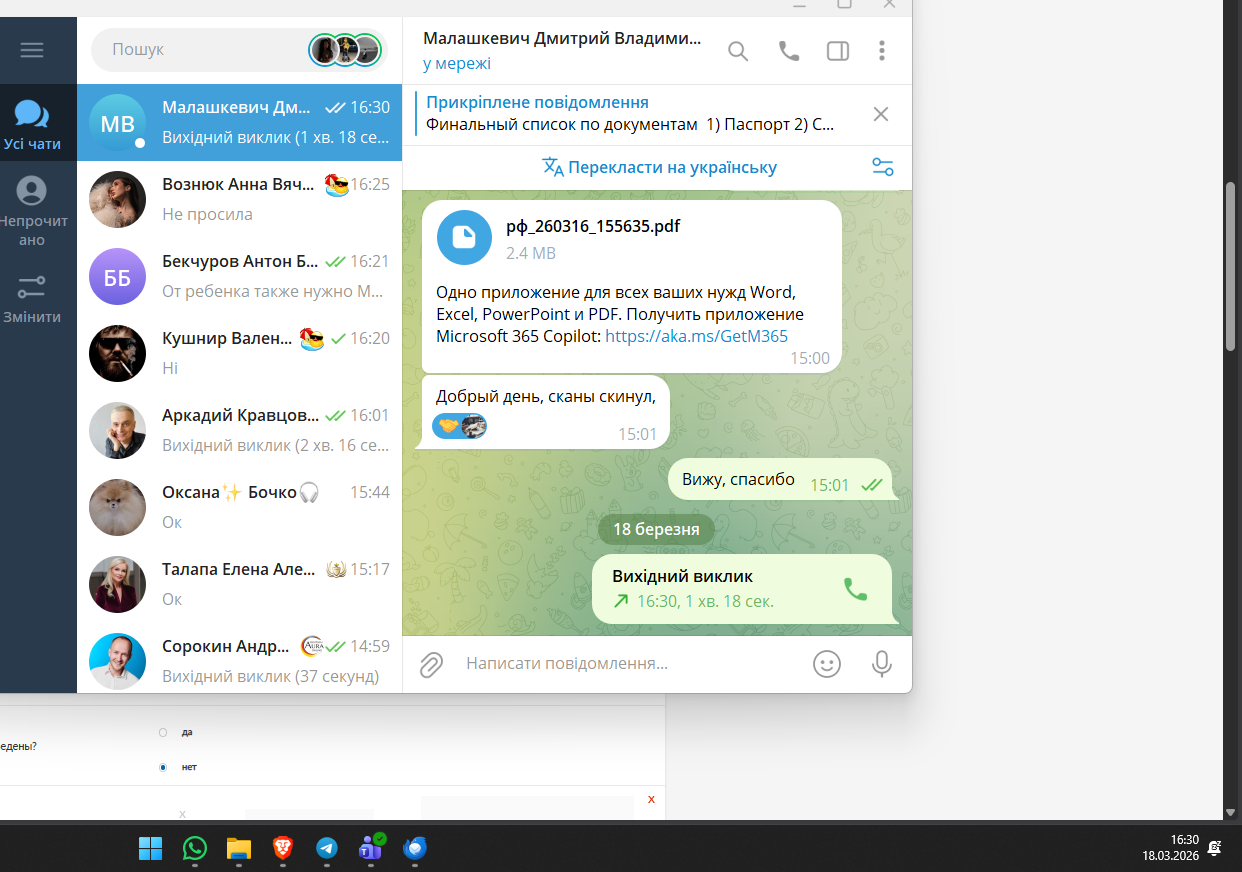The height and width of the screenshot is (872, 1242).
Task: Click the у мережі status text
Action: click(457, 64)
